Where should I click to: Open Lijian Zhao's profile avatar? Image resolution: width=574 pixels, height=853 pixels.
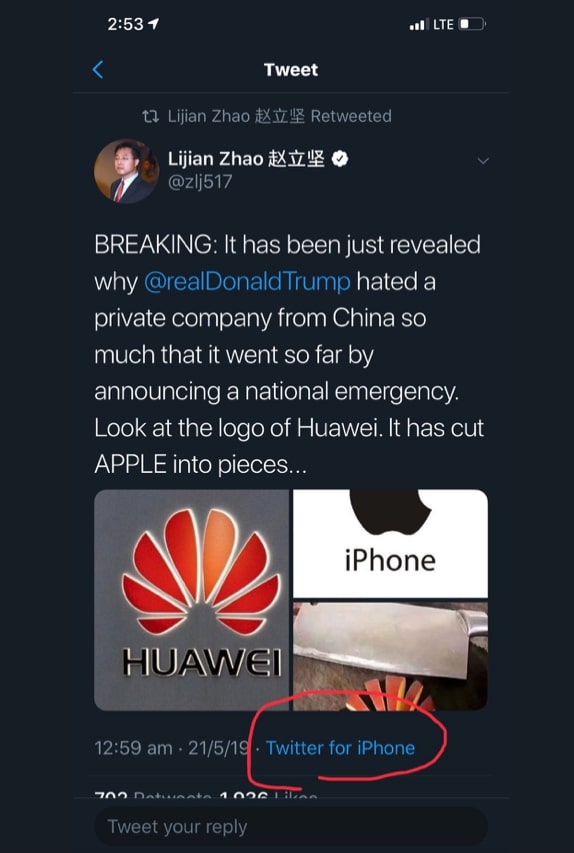point(126,171)
